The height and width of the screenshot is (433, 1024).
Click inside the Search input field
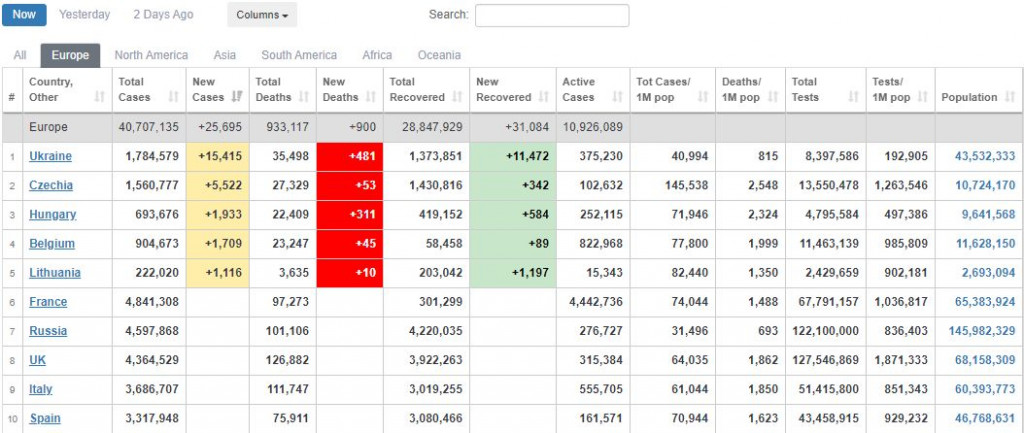[x=551, y=15]
